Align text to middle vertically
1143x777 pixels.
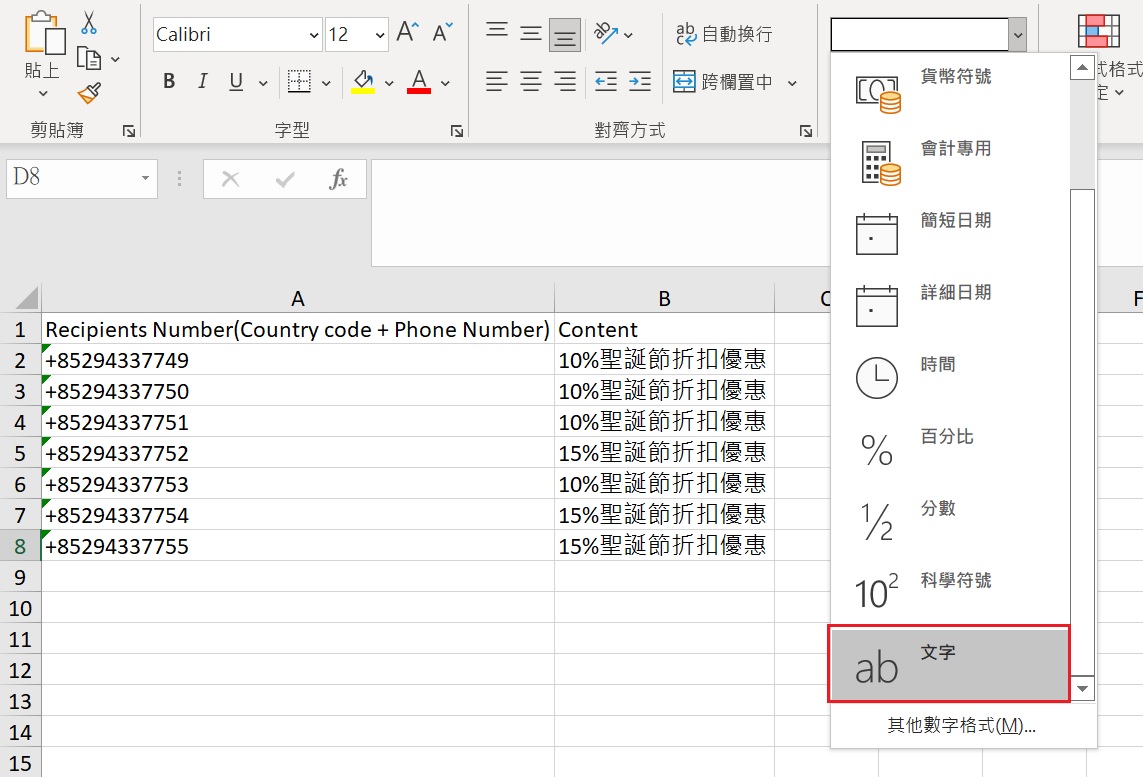pos(531,34)
